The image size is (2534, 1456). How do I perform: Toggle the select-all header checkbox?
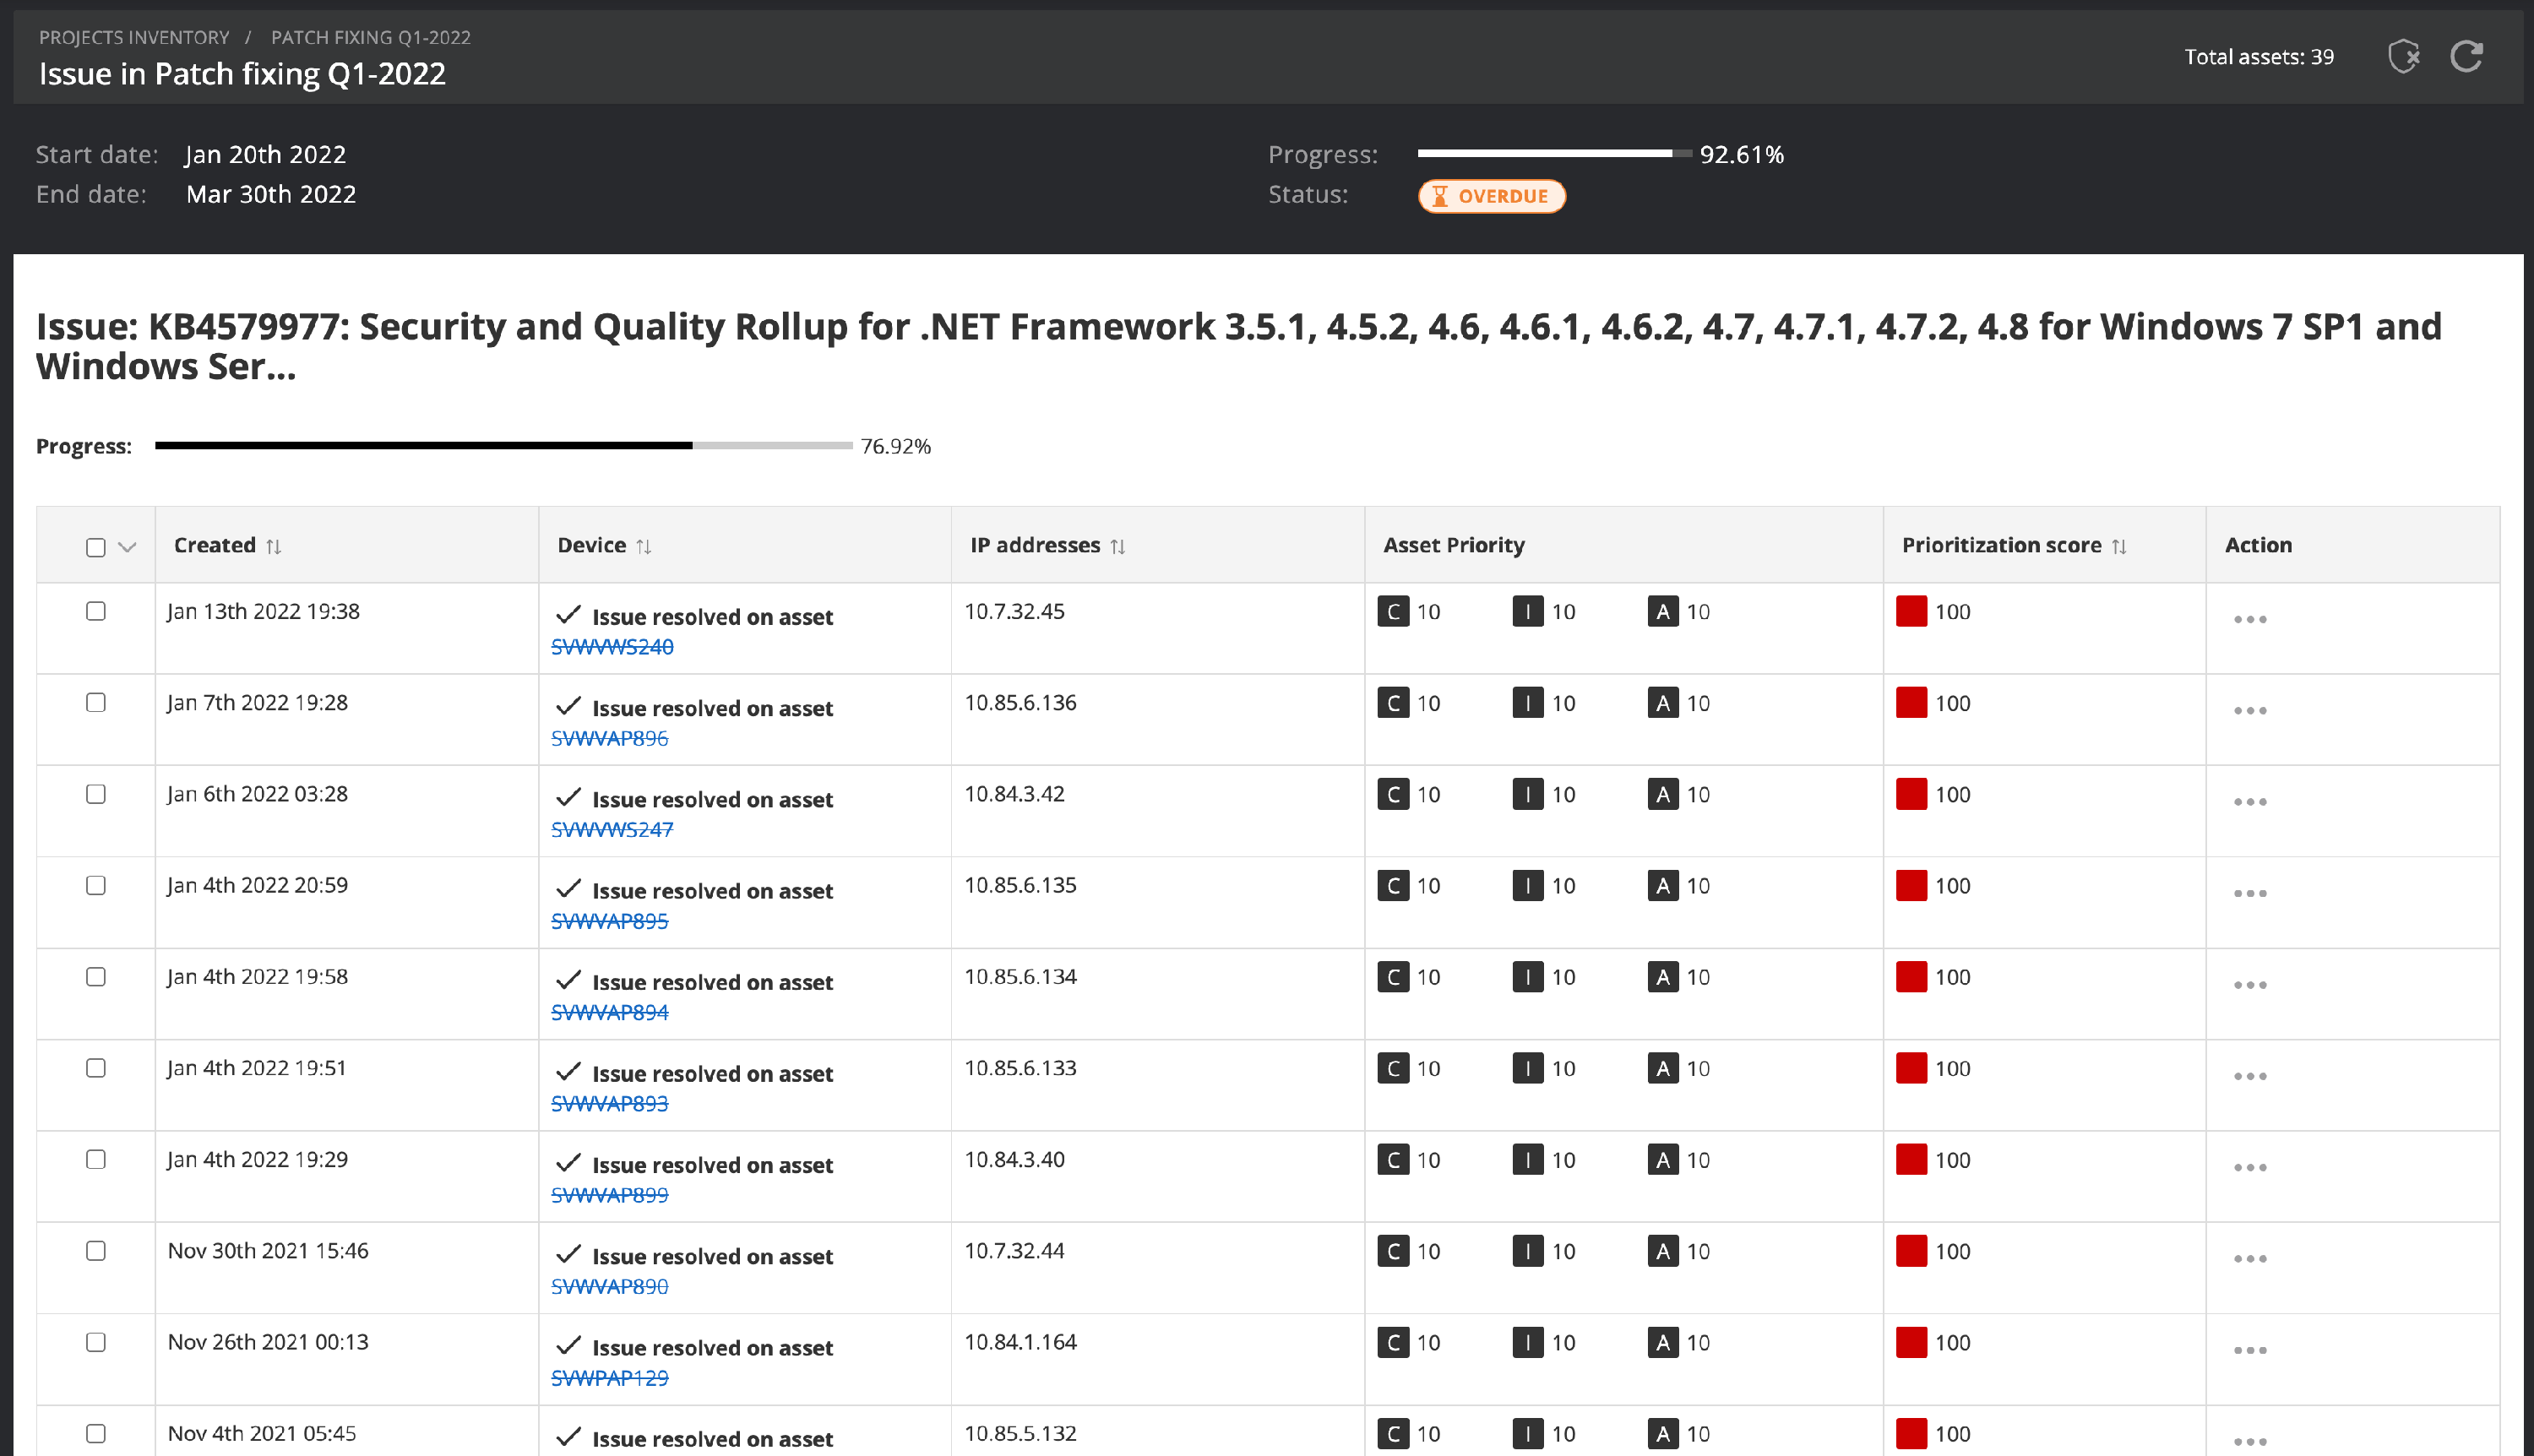tap(96, 547)
